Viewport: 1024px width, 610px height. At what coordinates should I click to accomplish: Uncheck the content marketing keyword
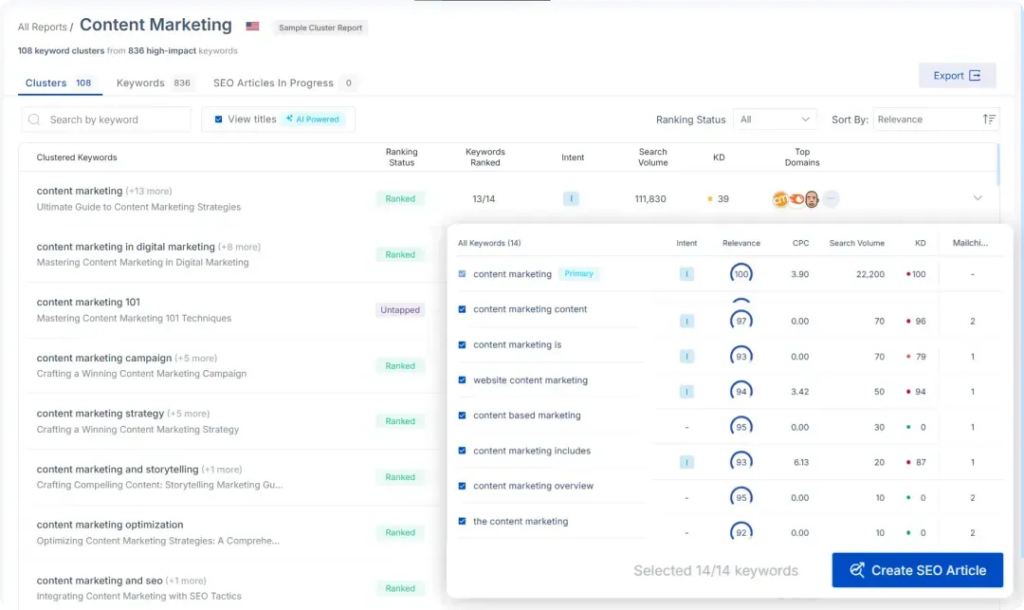pos(462,521)
